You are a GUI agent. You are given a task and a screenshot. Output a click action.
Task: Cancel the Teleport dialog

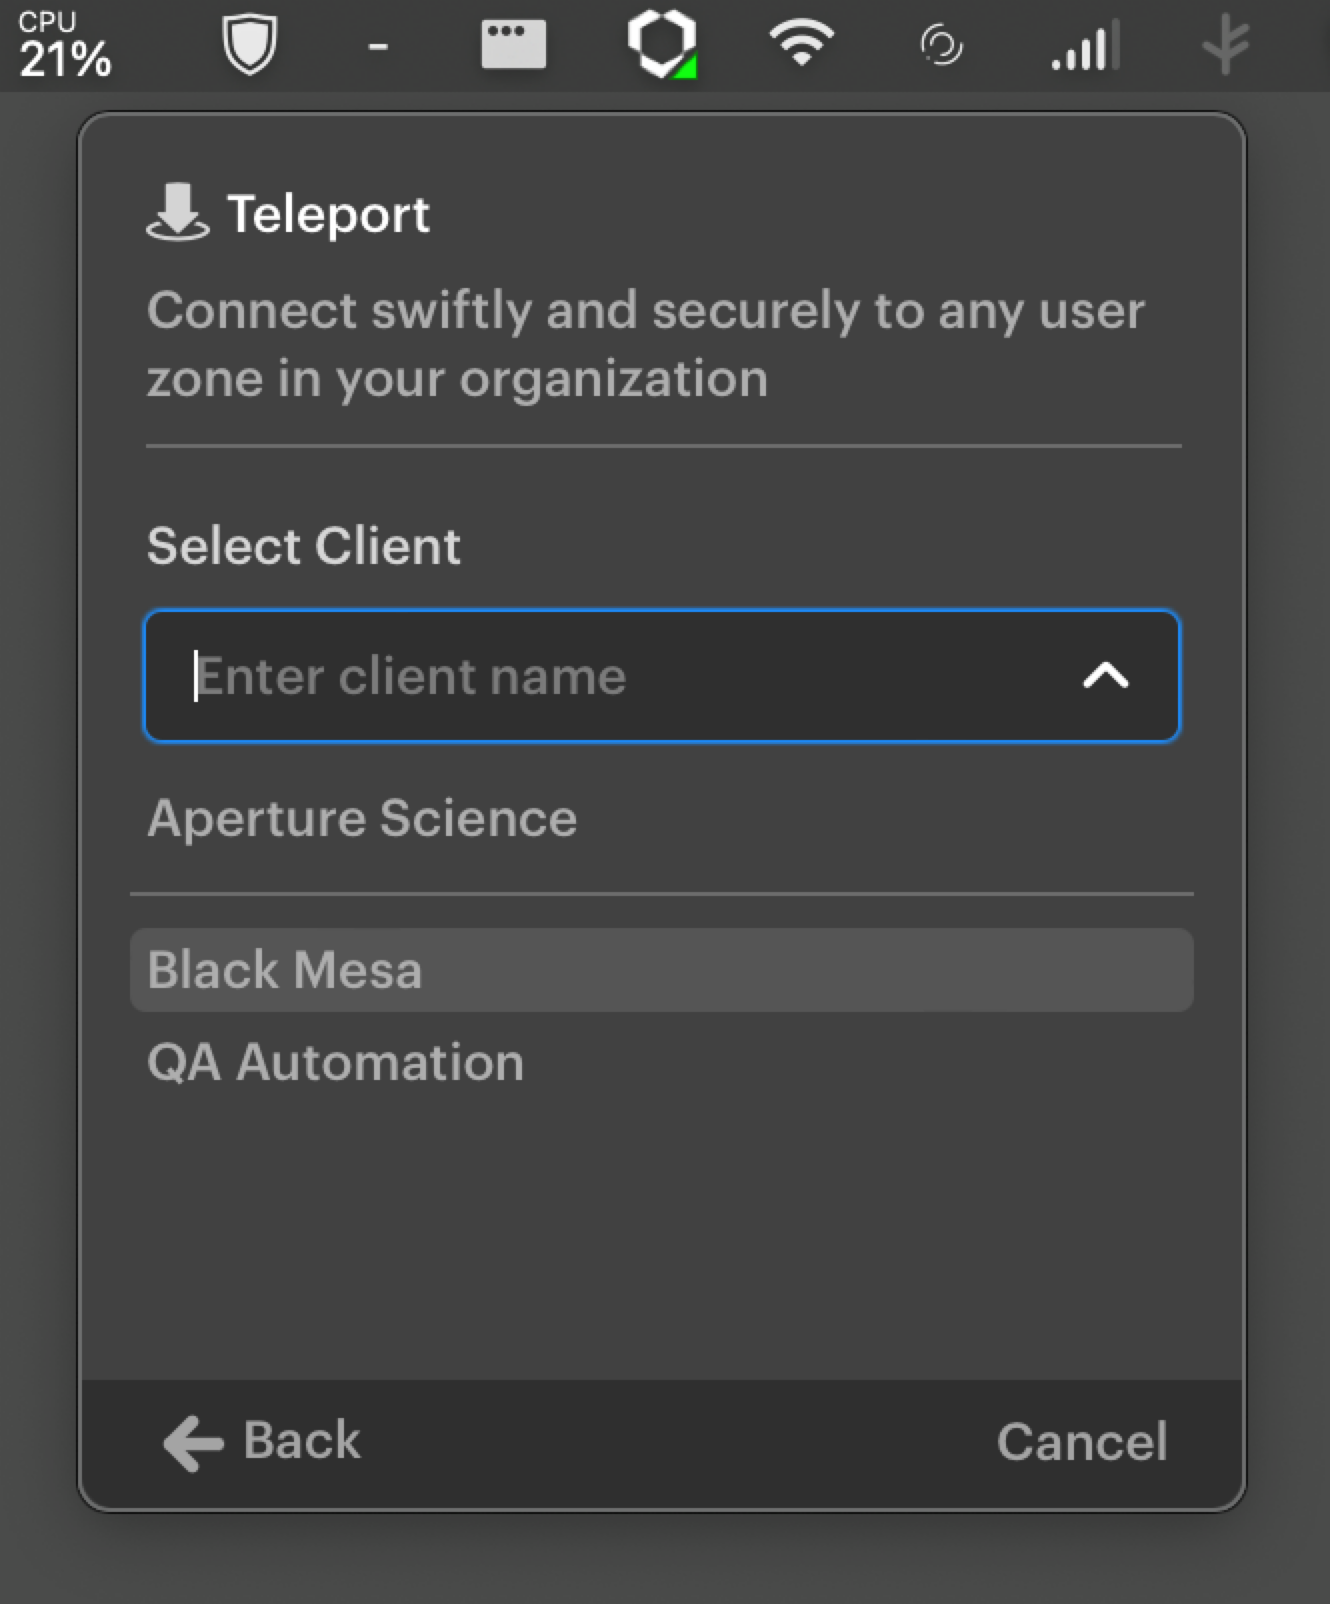pyautogui.click(x=1082, y=1442)
